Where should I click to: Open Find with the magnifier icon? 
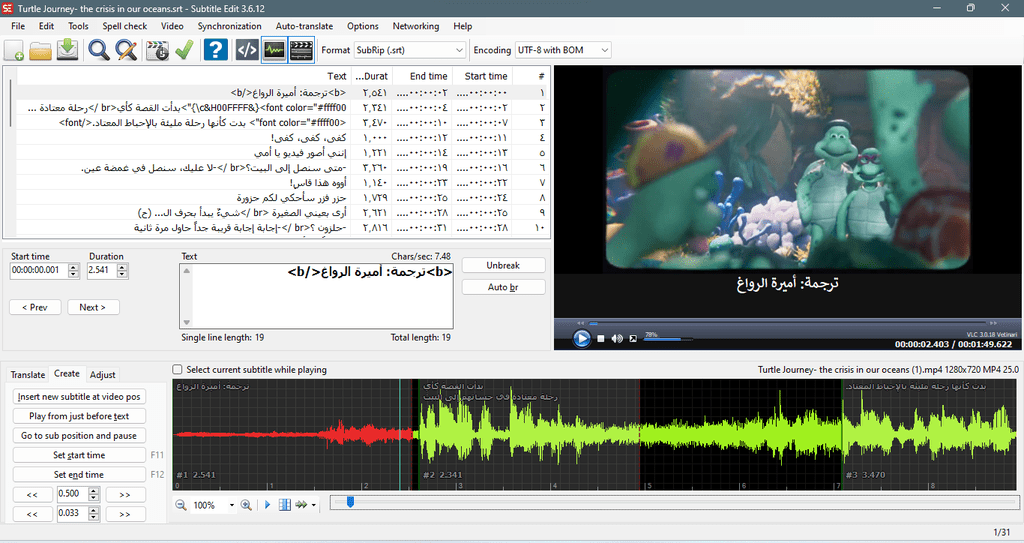pyautogui.click(x=99, y=50)
